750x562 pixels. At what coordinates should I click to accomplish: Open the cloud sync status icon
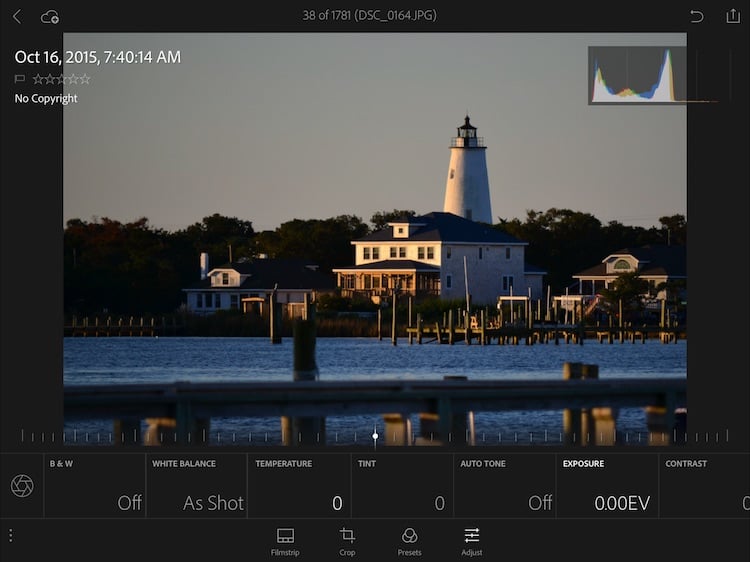[x=50, y=16]
